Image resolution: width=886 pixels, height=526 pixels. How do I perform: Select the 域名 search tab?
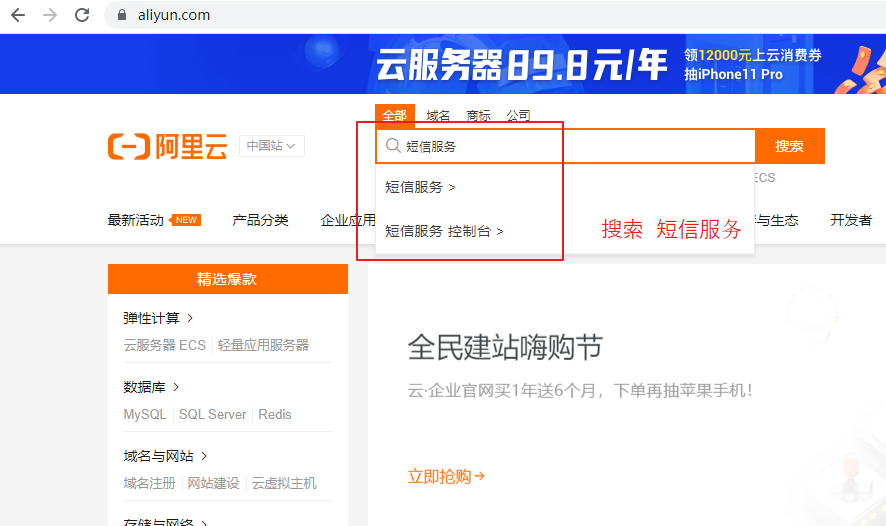tap(438, 116)
